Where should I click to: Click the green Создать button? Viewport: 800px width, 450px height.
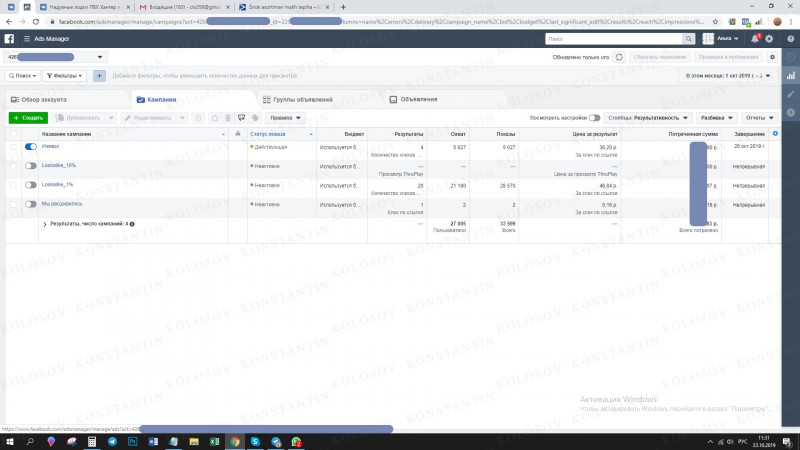click(x=28, y=118)
